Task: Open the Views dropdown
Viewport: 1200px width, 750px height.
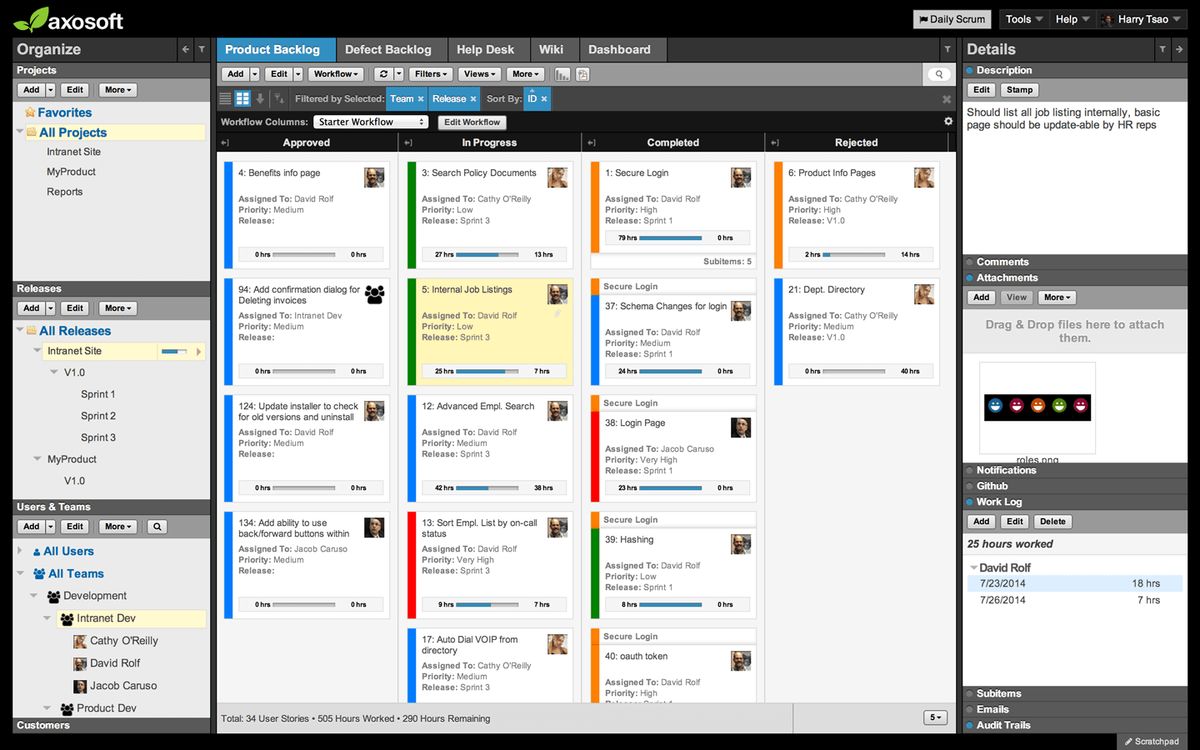Action: point(479,73)
